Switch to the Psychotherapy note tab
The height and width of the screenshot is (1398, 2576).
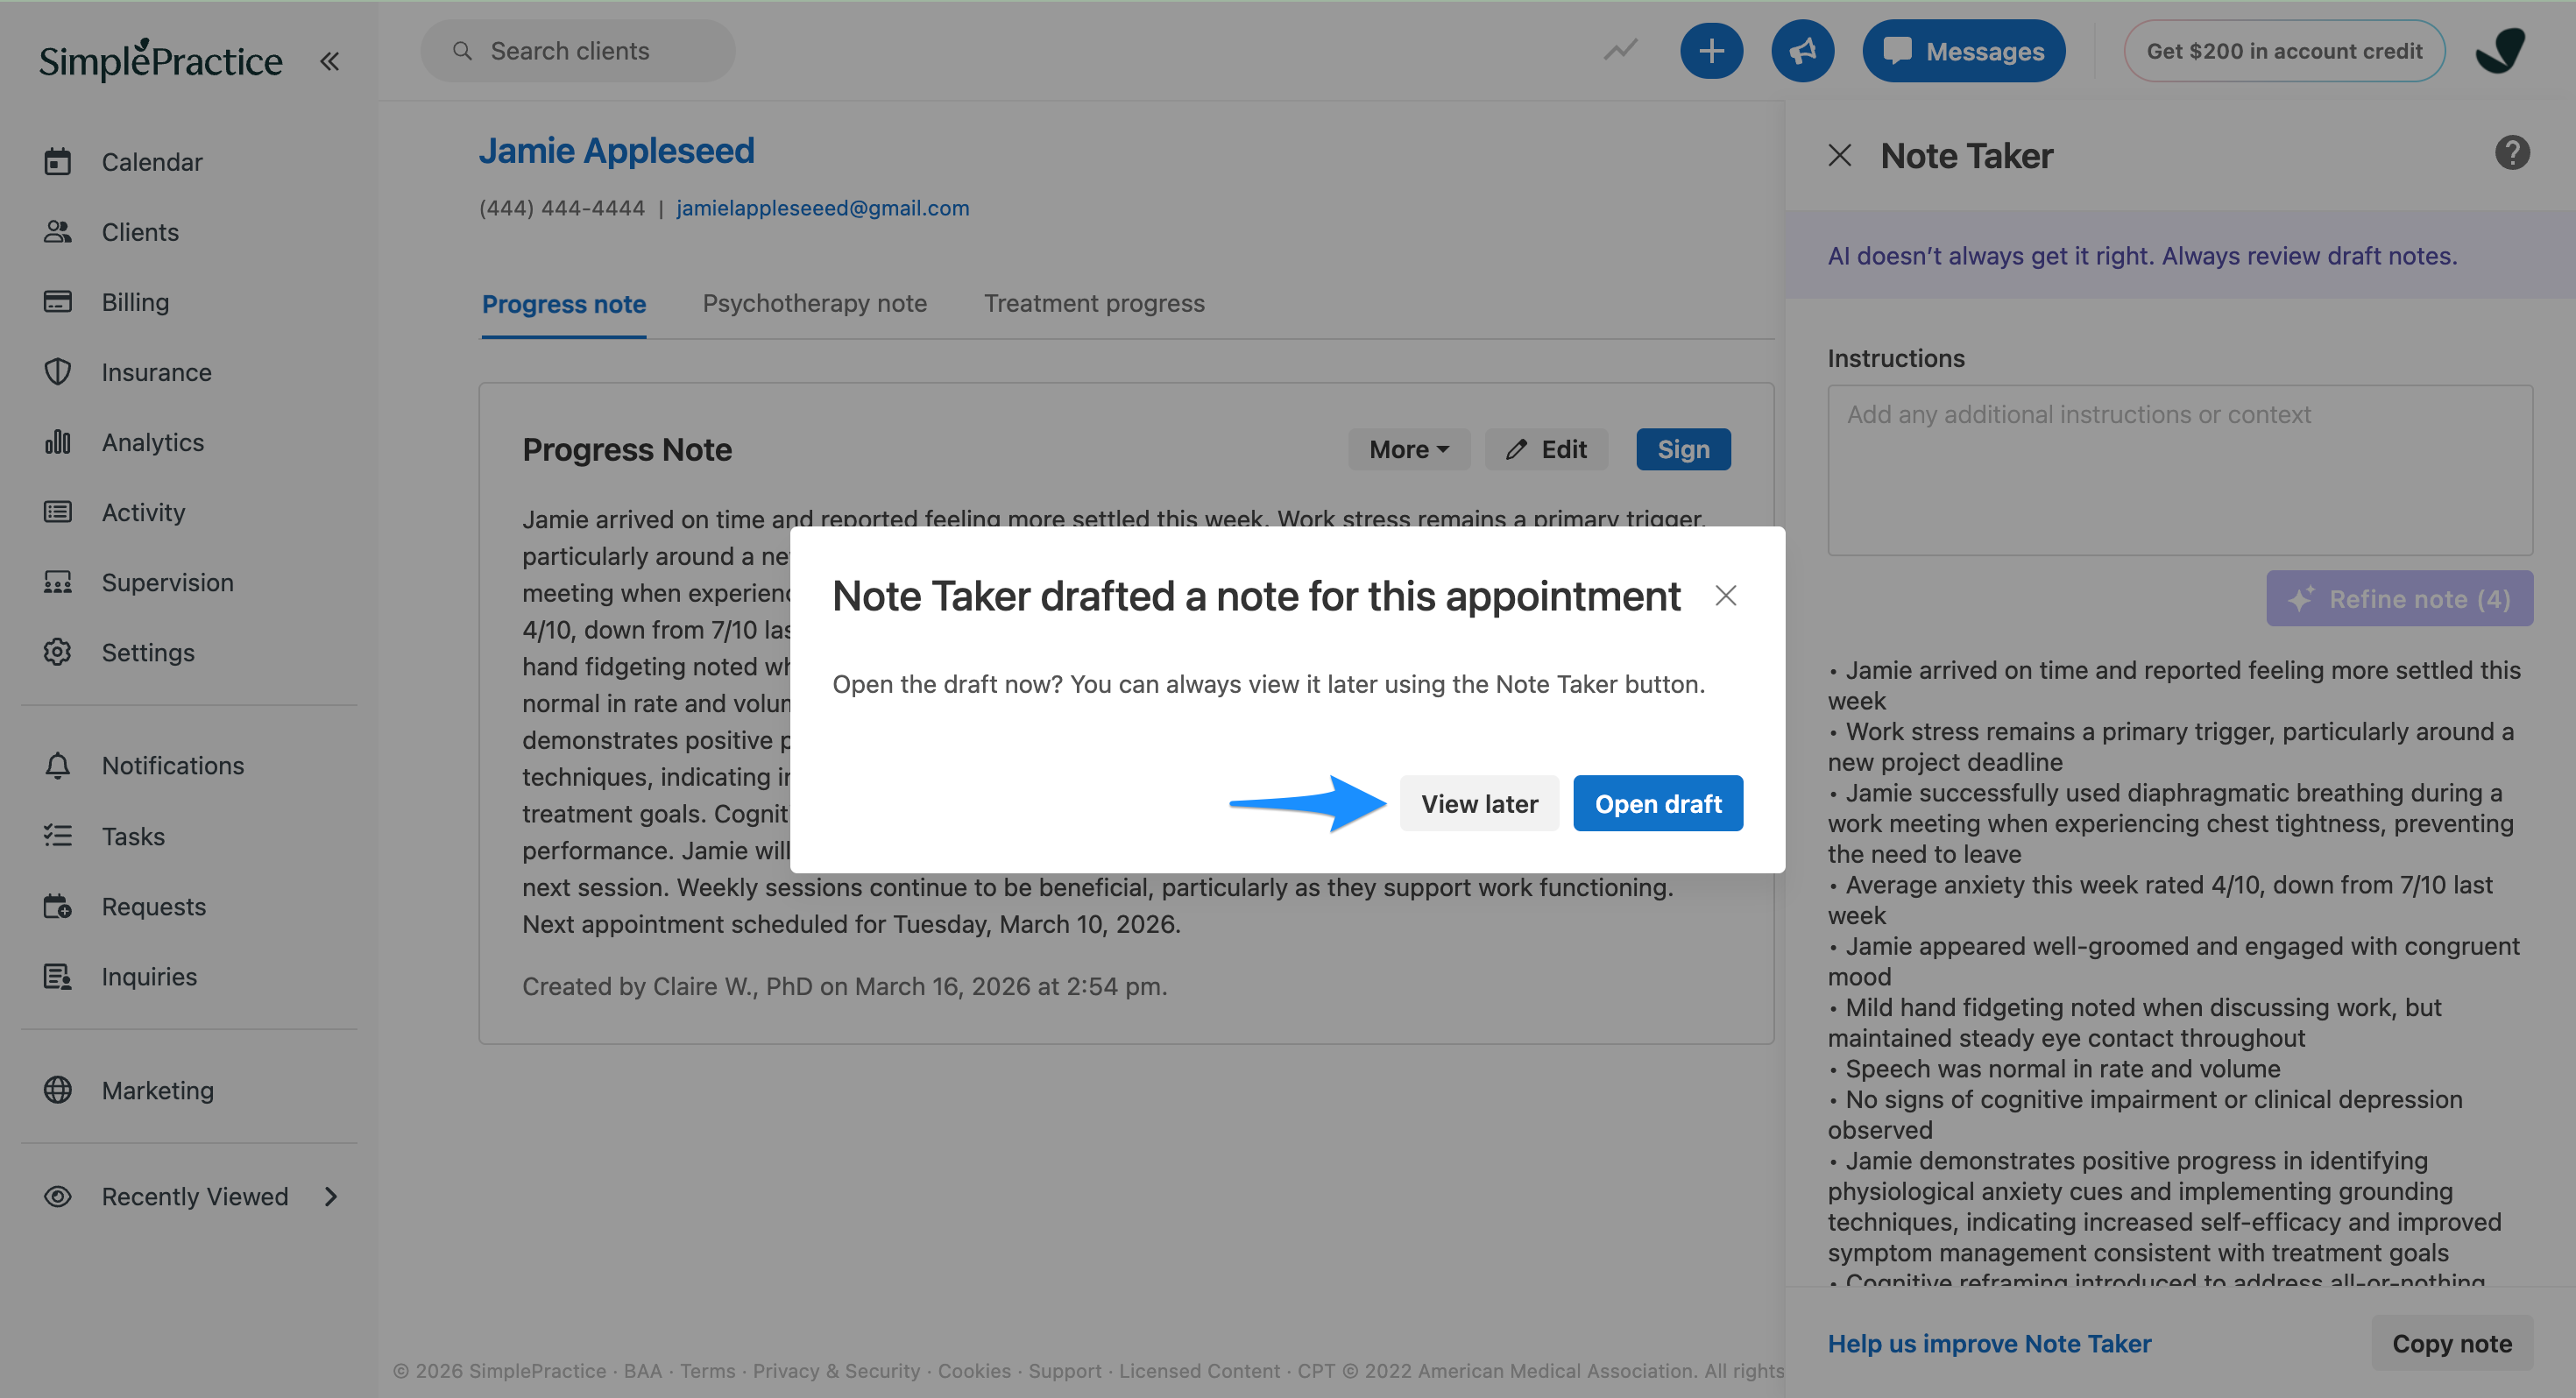coord(814,303)
